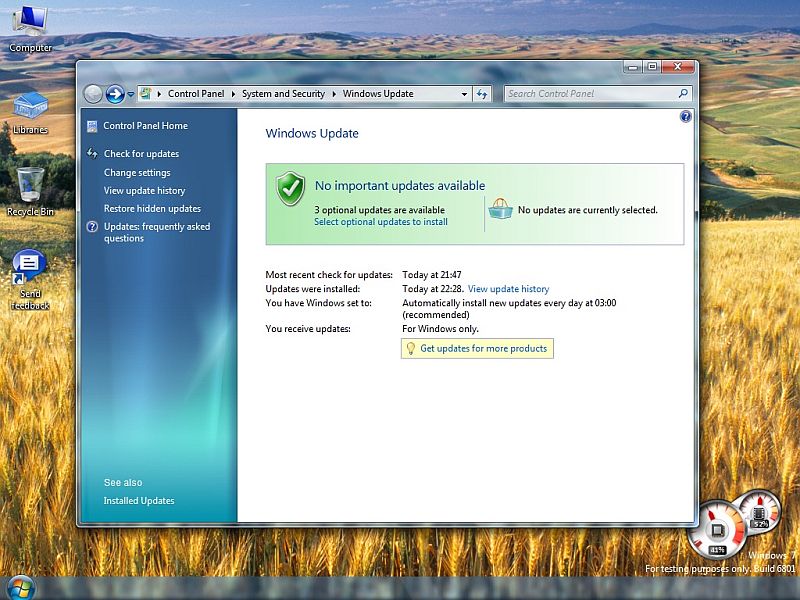Viewport: 800px width, 600px height.
Task: Click the memory gauge gadget
Action: (x=760, y=510)
